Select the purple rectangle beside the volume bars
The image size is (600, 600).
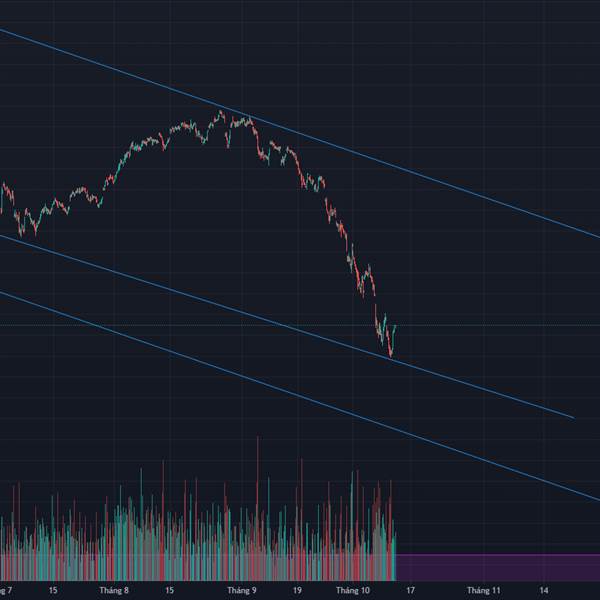point(498,567)
